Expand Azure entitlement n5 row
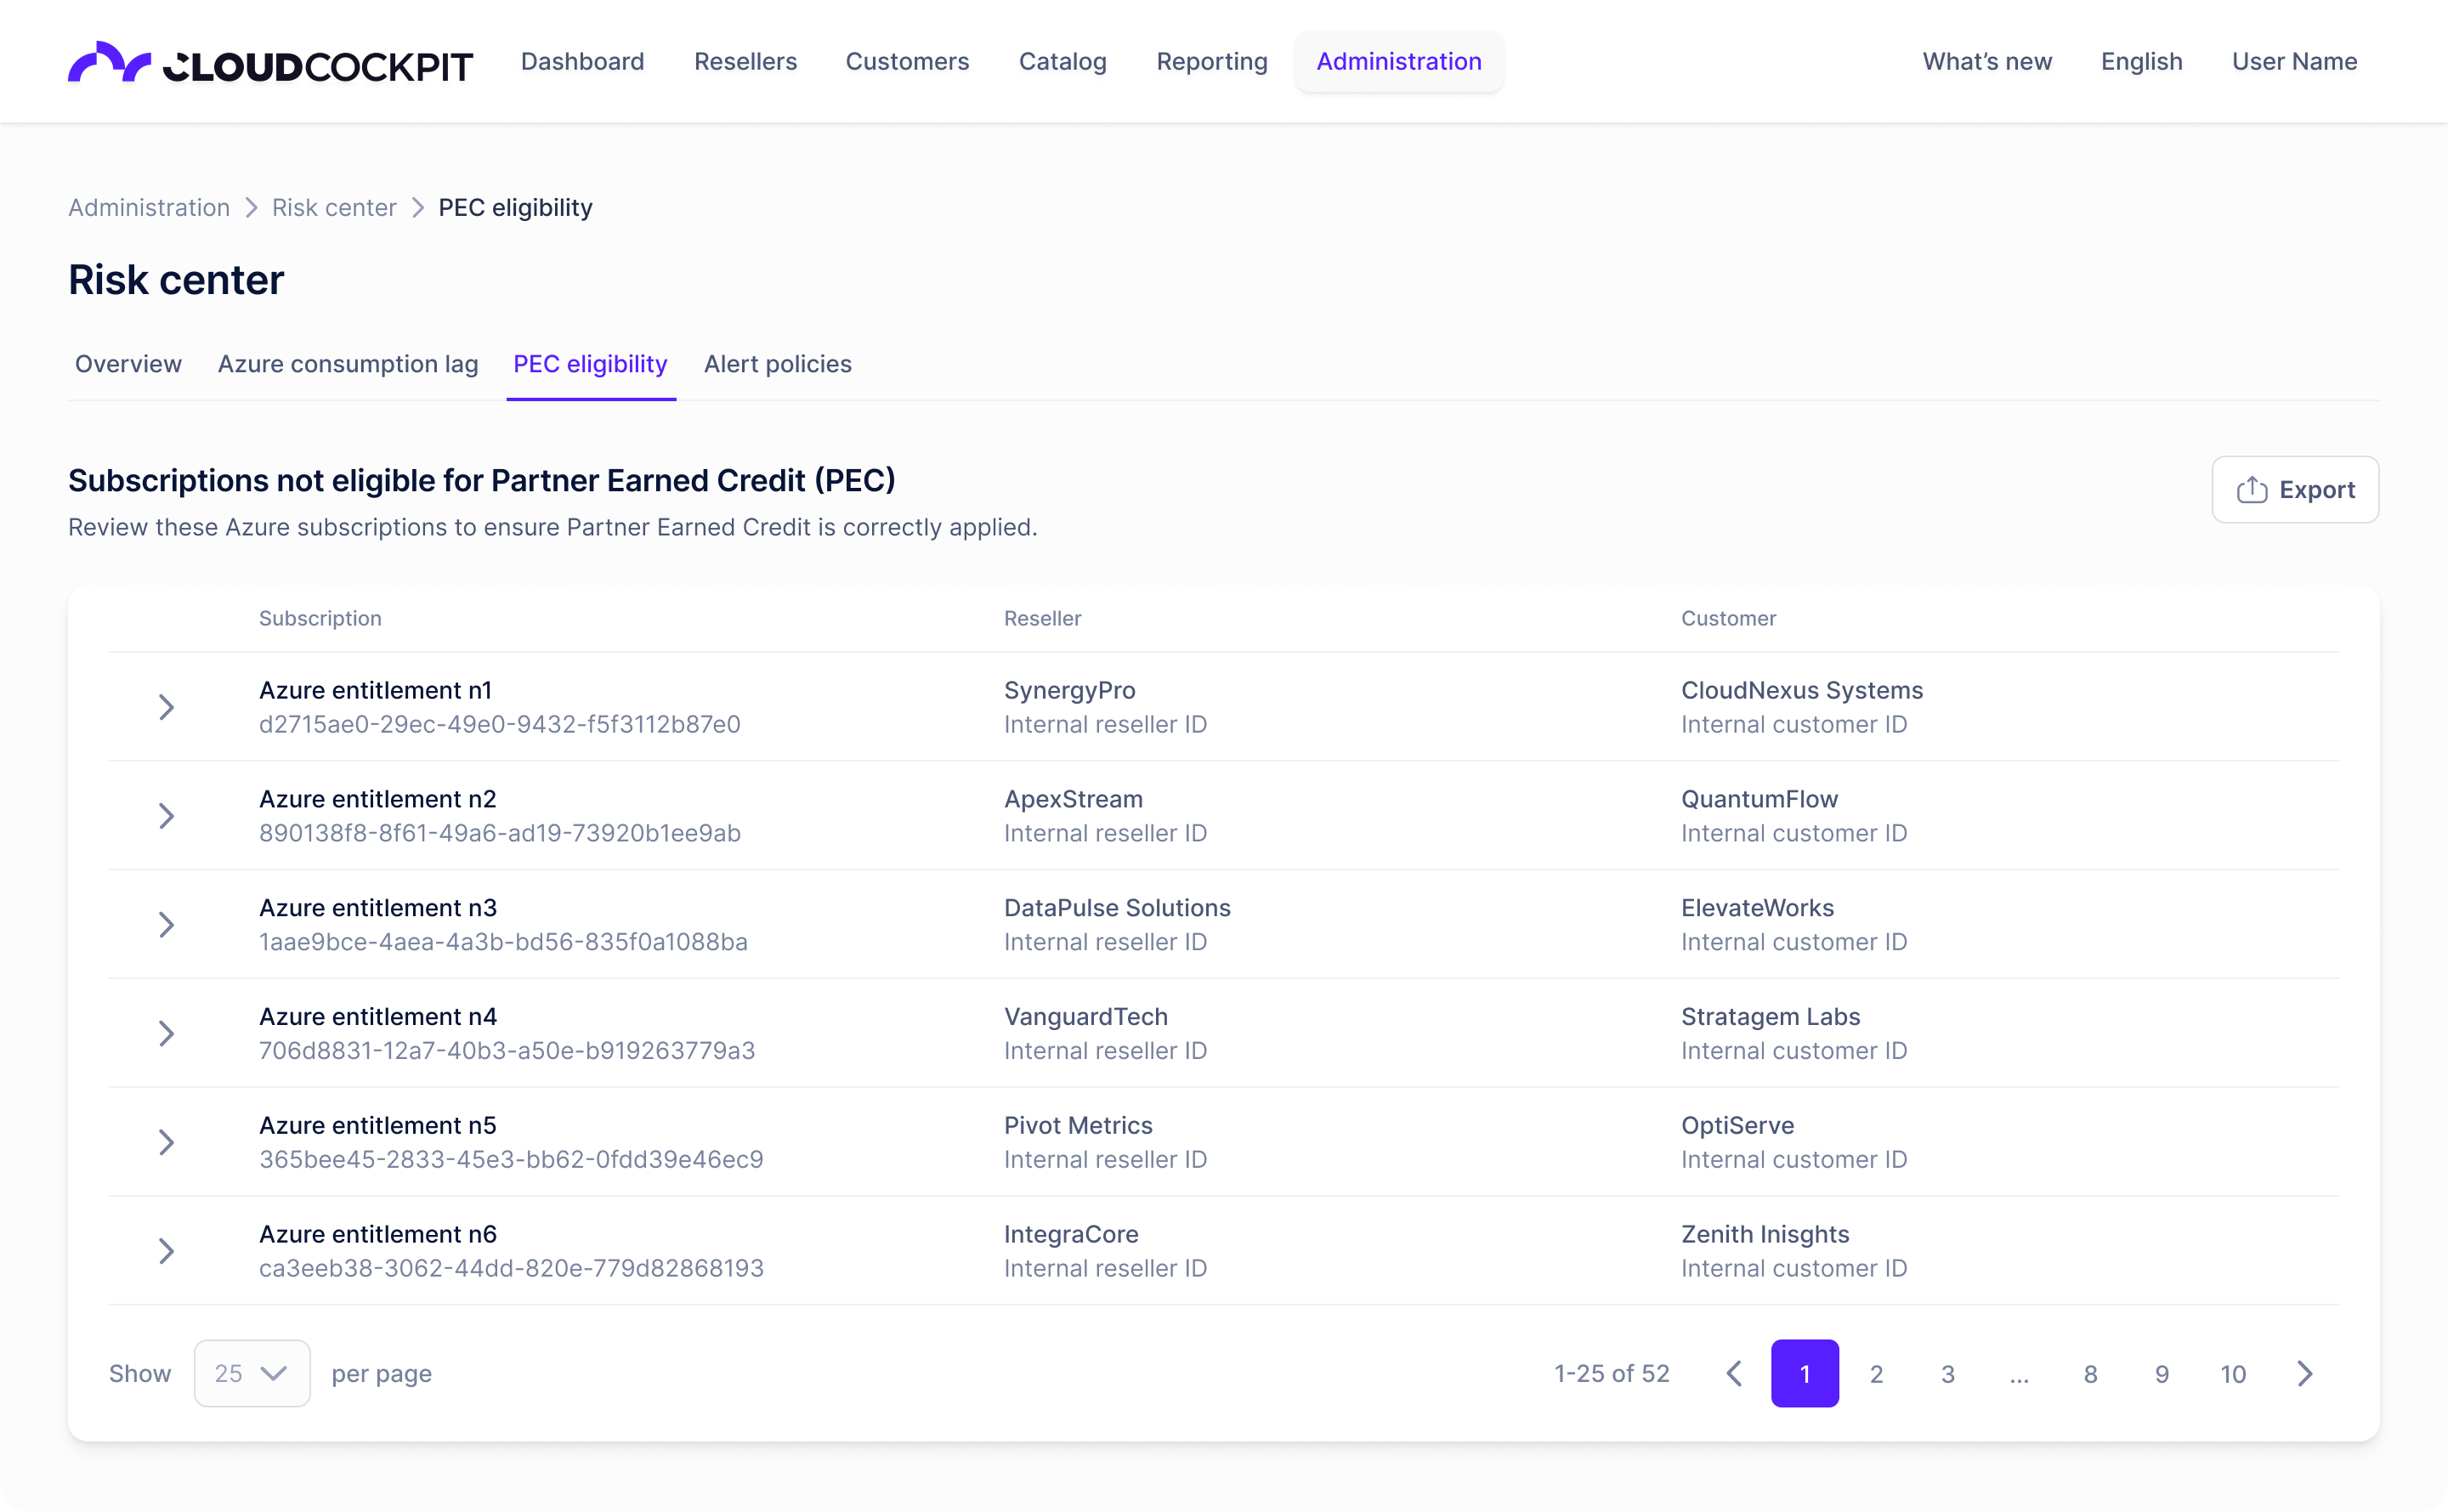Viewport: 2448px width, 1512px height. [x=167, y=1142]
